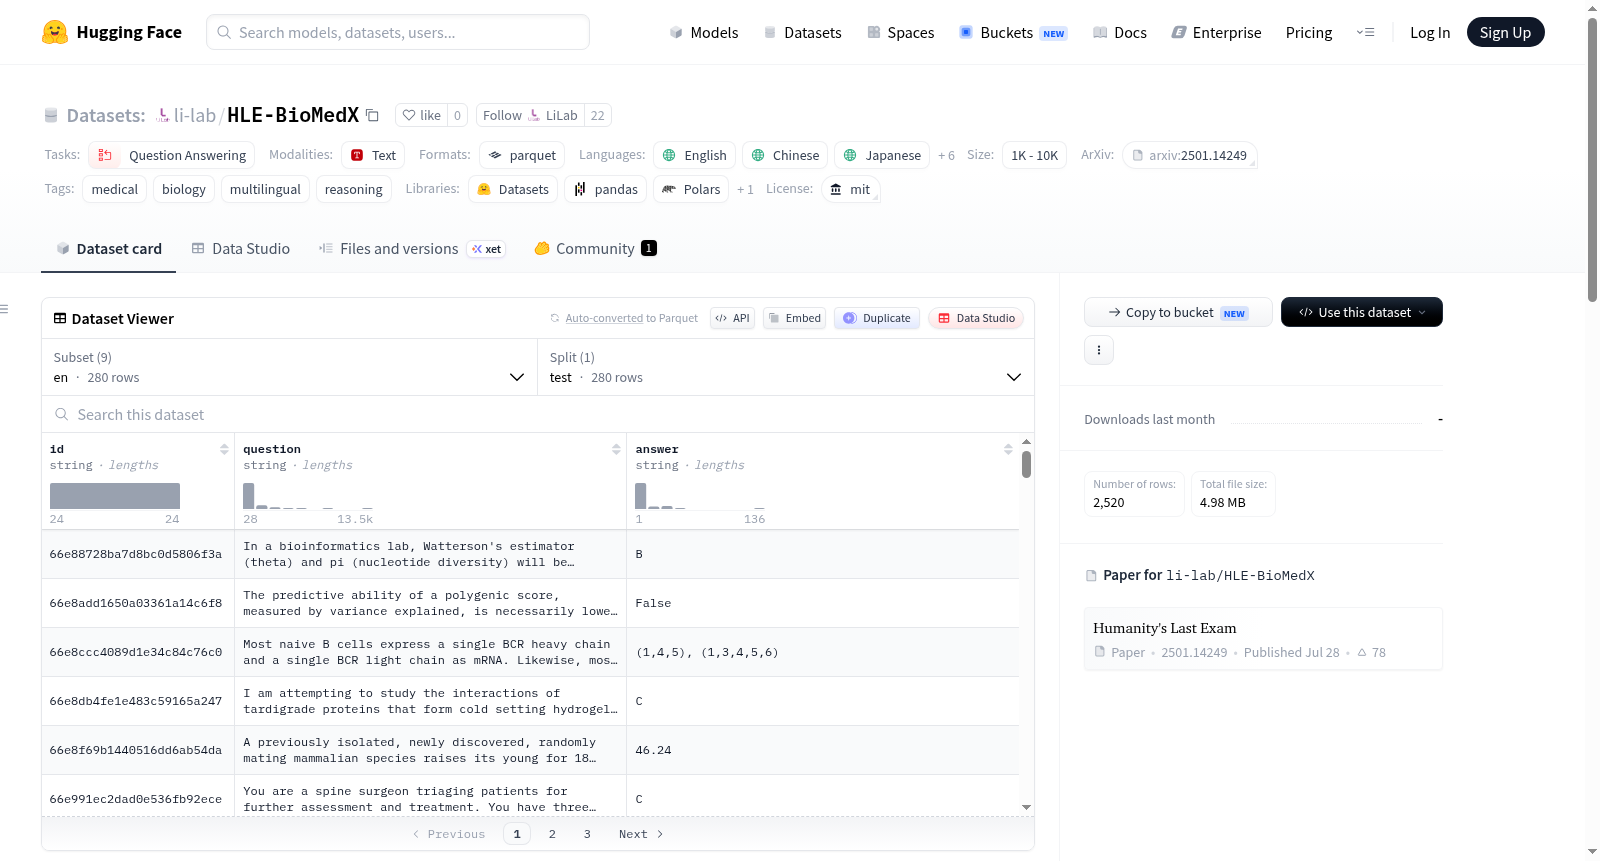Image resolution: width=1600 pixels, height=861 pixels.
Task: Click the LiLab organization avatar
Action: (534, 115)
